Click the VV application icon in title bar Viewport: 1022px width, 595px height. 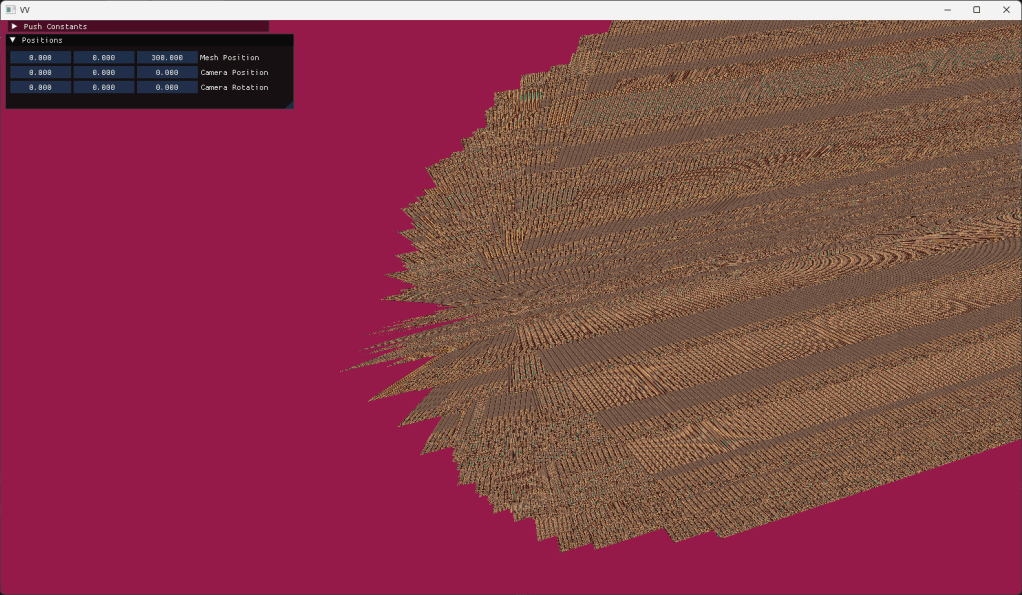point(10,9)
